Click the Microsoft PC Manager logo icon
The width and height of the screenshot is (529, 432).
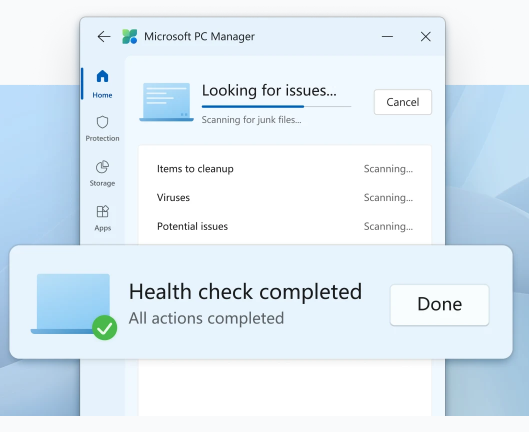click(x=130, y=36)
